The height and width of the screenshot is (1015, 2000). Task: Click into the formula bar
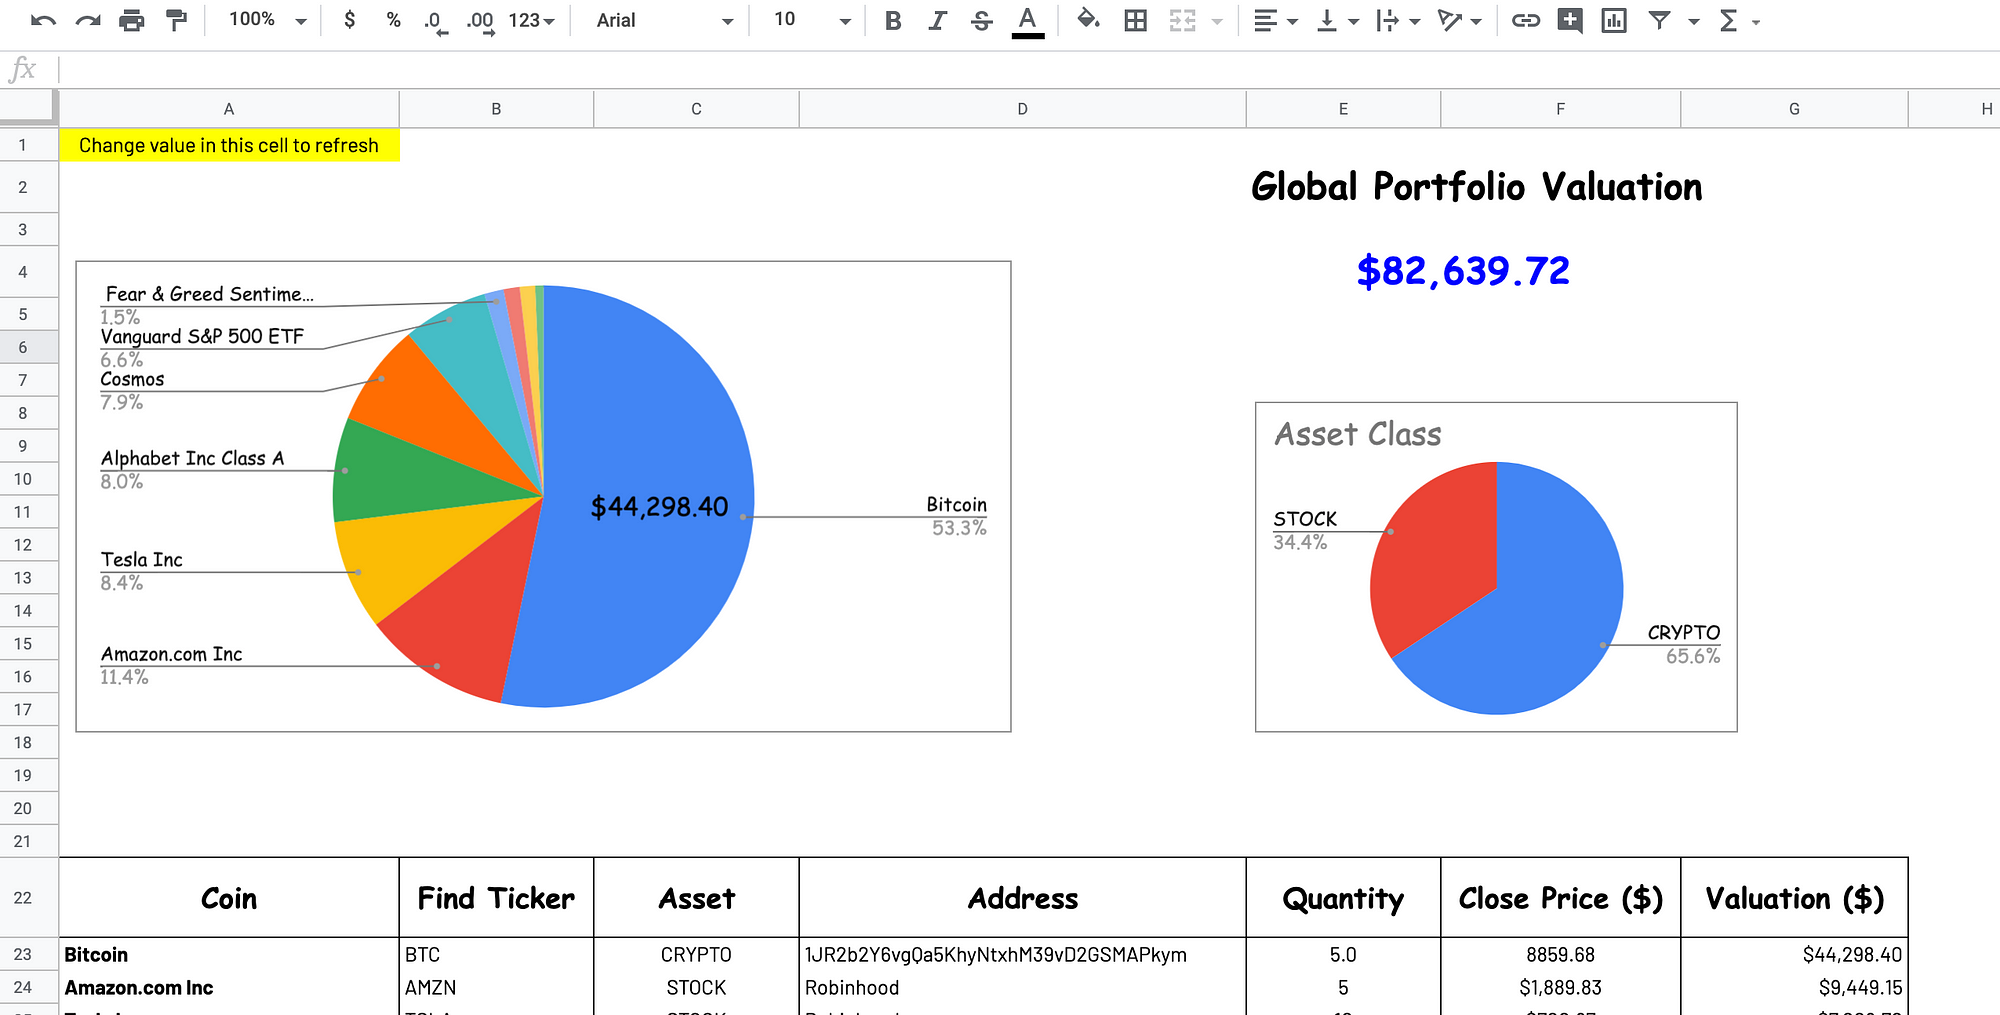(1028, 70)
